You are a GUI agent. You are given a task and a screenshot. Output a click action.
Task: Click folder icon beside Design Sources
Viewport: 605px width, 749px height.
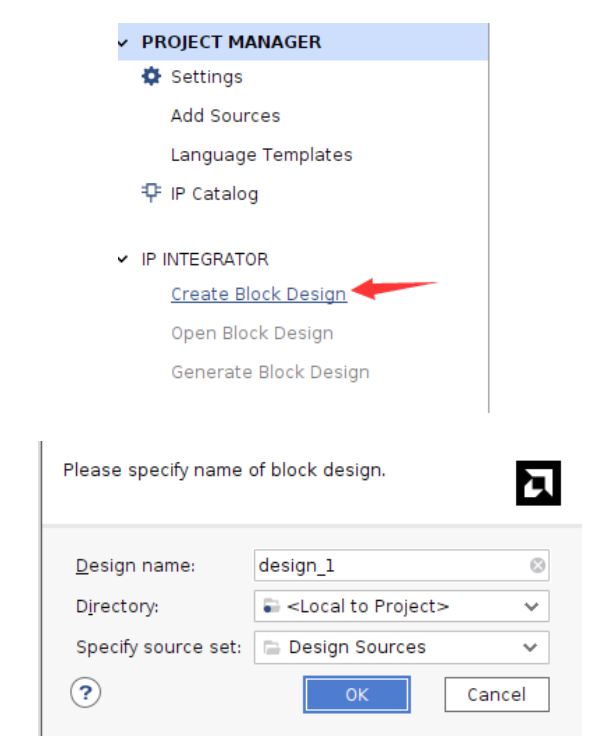[x=271, y=647]
